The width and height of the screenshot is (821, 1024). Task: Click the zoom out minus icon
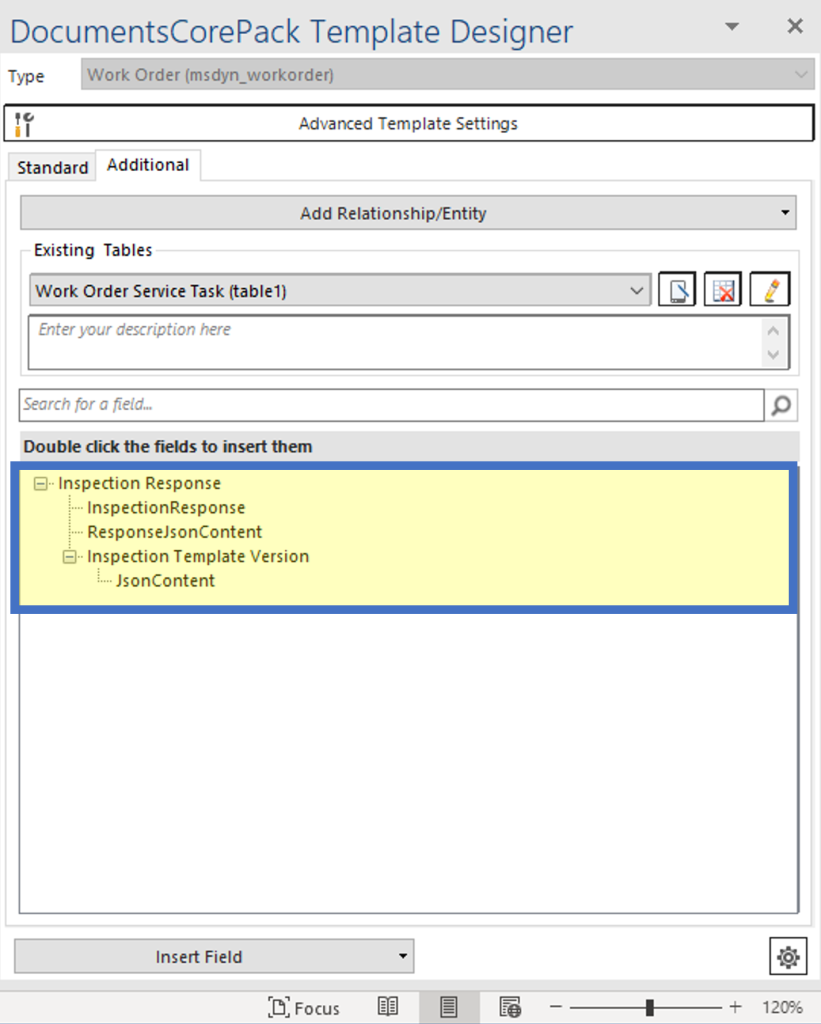(556, 1007)
